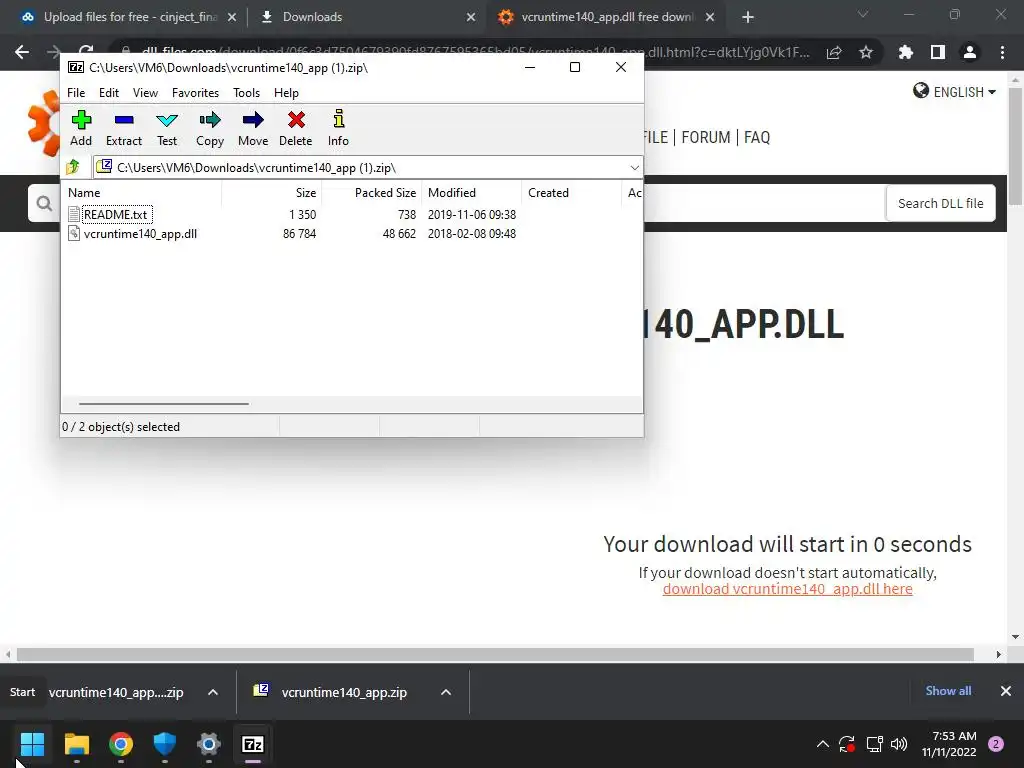Viewport: 1024px width, 768px height.
Task: Click the browser page horizontal scrollbar
Action: pyautogui.click(x=495, y=654)
